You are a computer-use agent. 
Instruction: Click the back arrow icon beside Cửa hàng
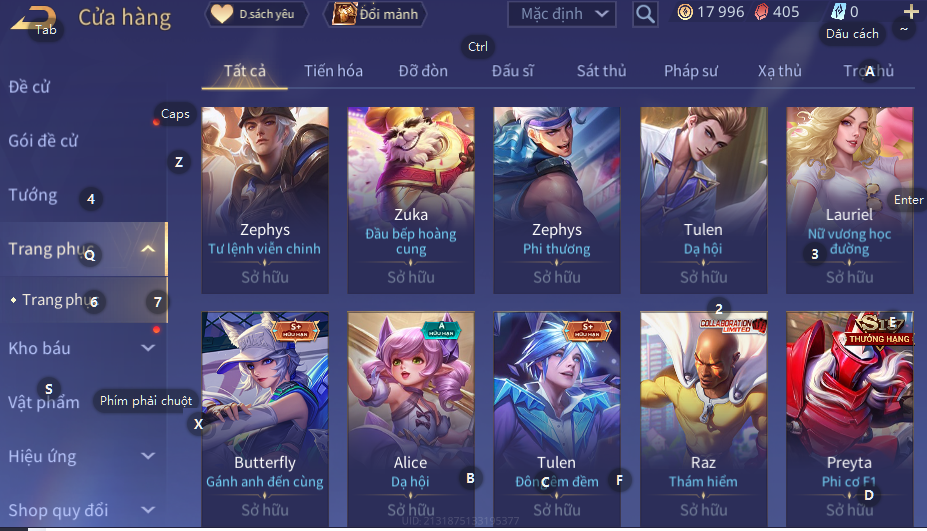(x=33, y=18)
